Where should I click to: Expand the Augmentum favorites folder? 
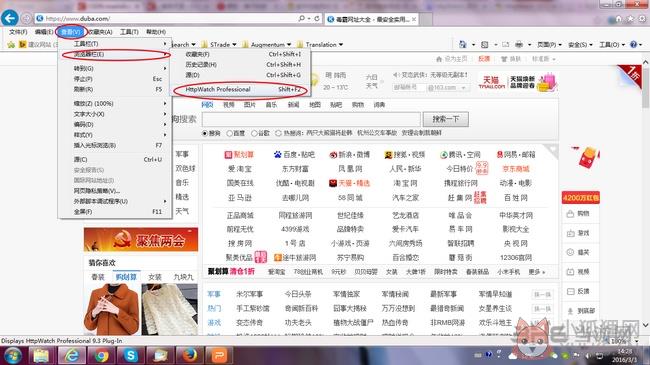267,44
